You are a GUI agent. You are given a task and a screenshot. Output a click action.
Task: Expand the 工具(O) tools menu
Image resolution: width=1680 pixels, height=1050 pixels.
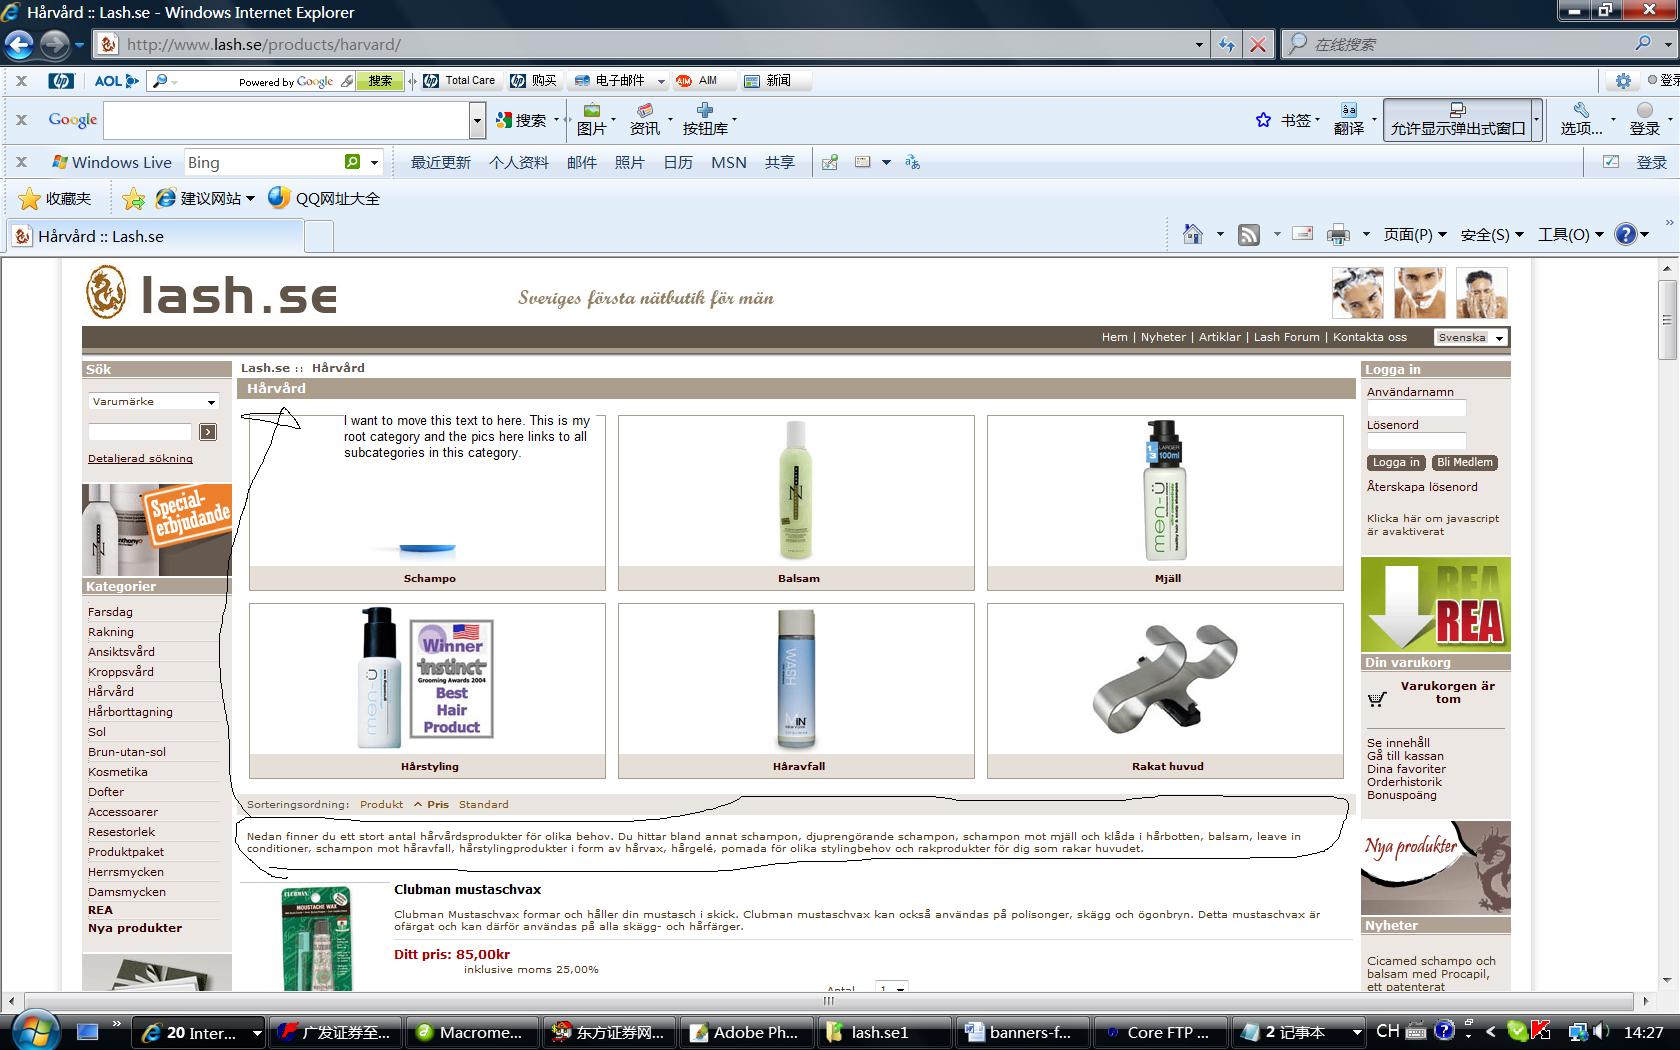click(x=1570, y=235)
